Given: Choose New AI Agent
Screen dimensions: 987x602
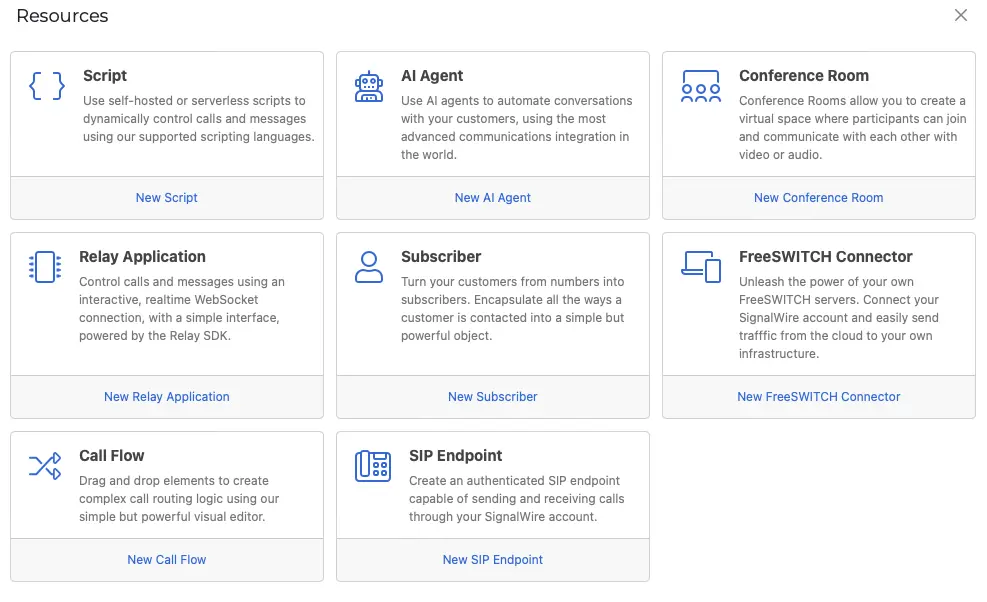Looking at the screenshot, I should point(493,198).
